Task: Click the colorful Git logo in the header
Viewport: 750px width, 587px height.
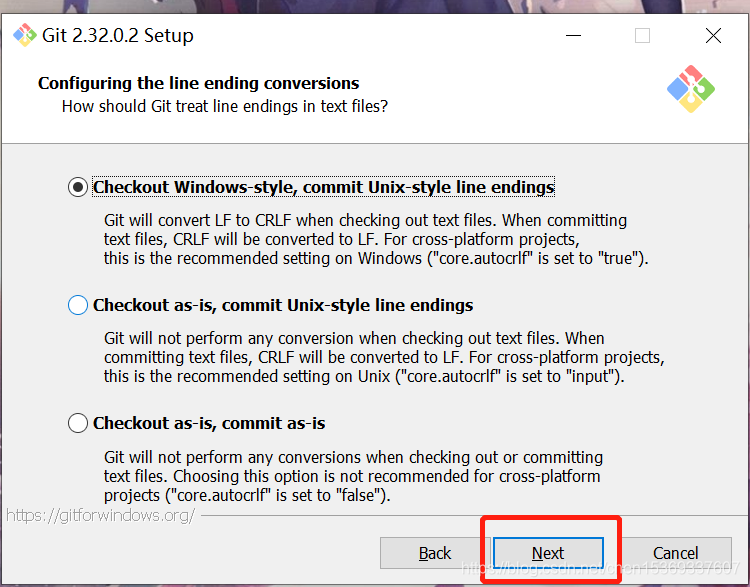Action: [x=690, y=90]
